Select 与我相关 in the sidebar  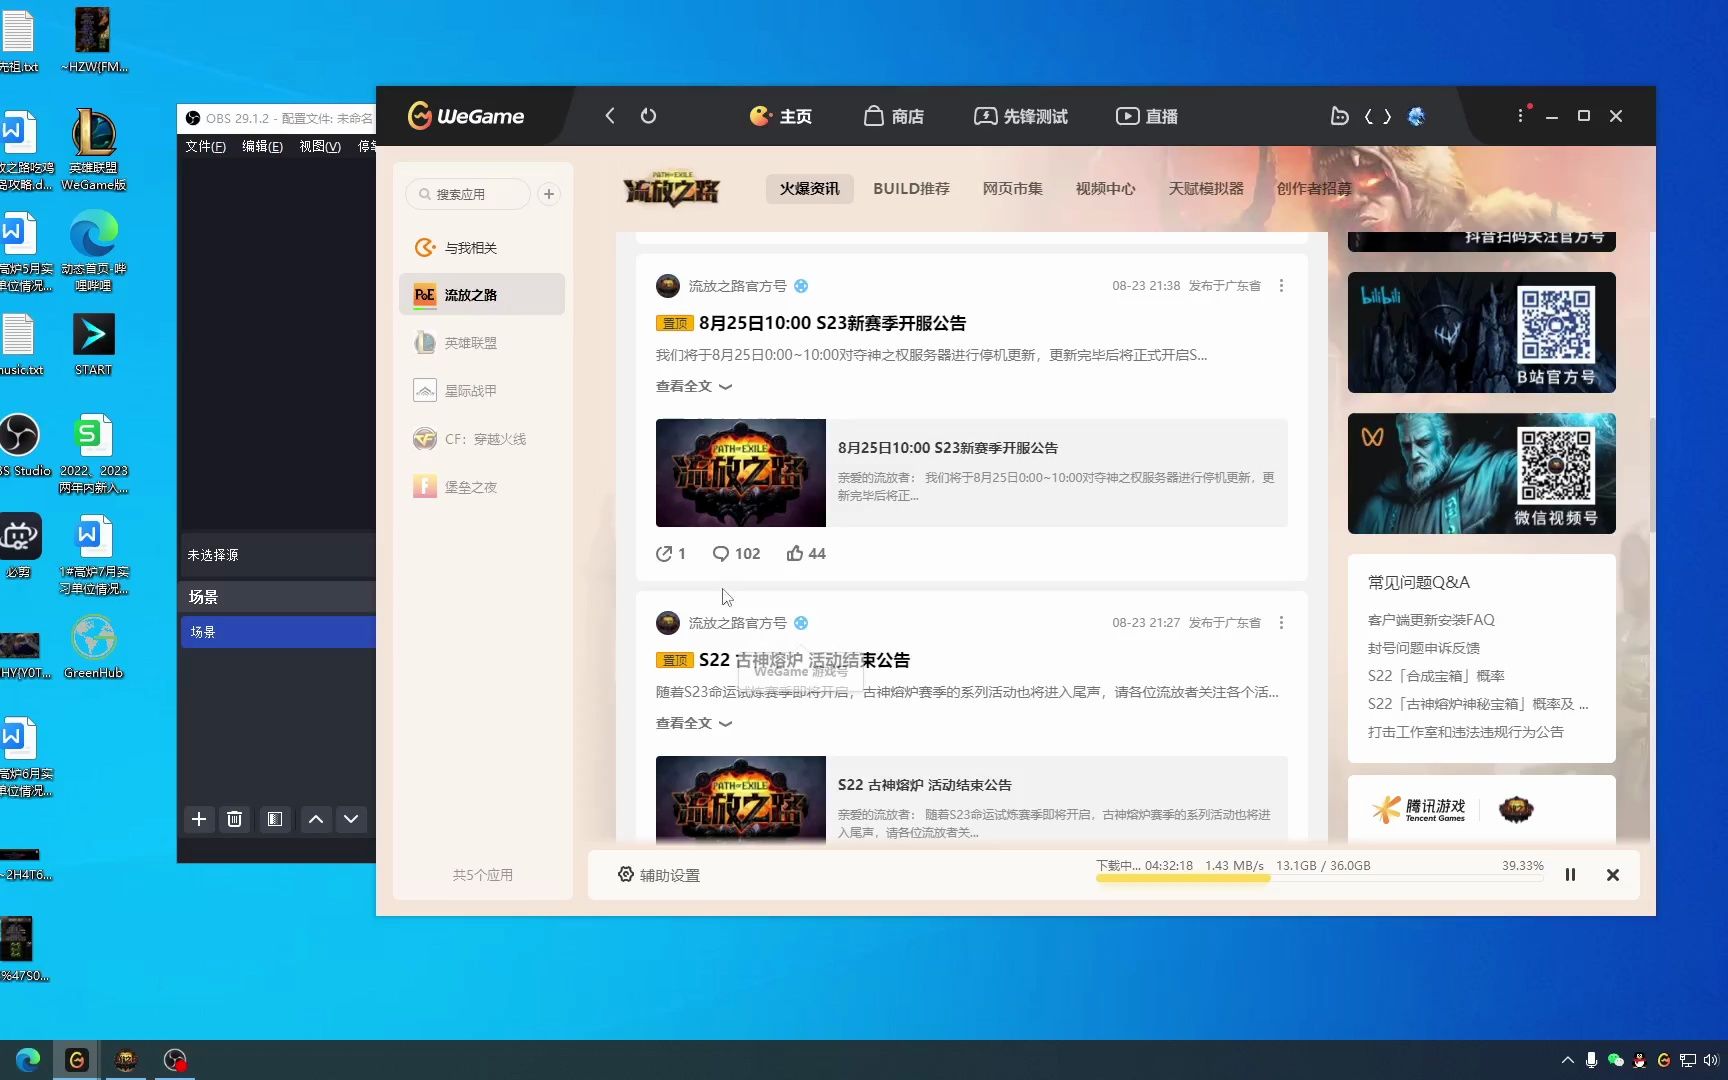[x=481, y=247]
